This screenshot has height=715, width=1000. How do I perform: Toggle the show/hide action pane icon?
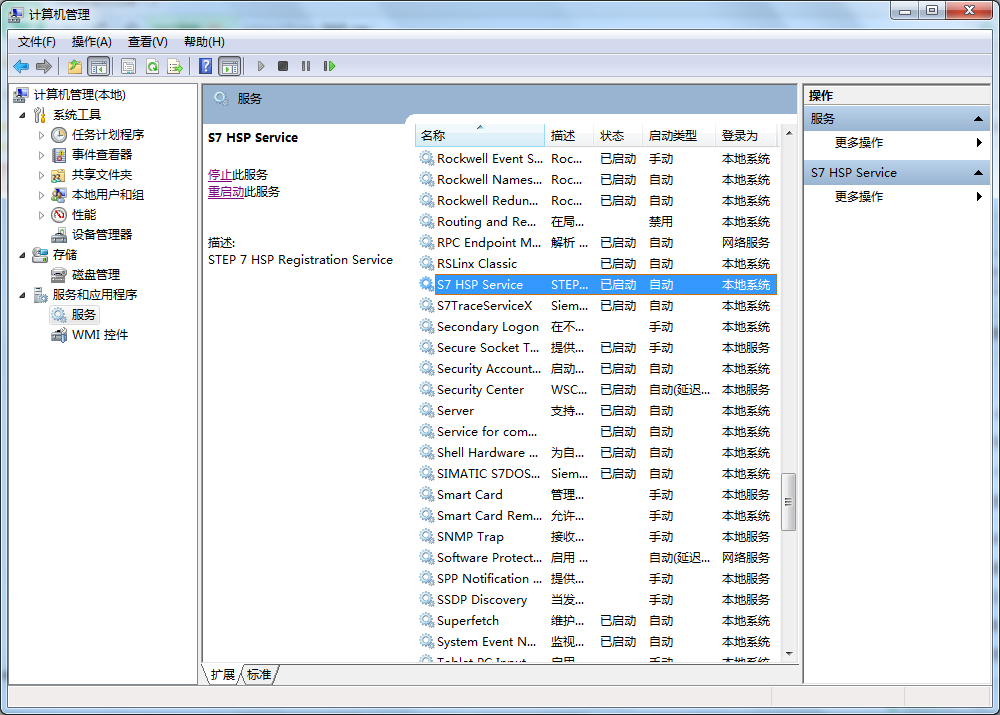230,66
